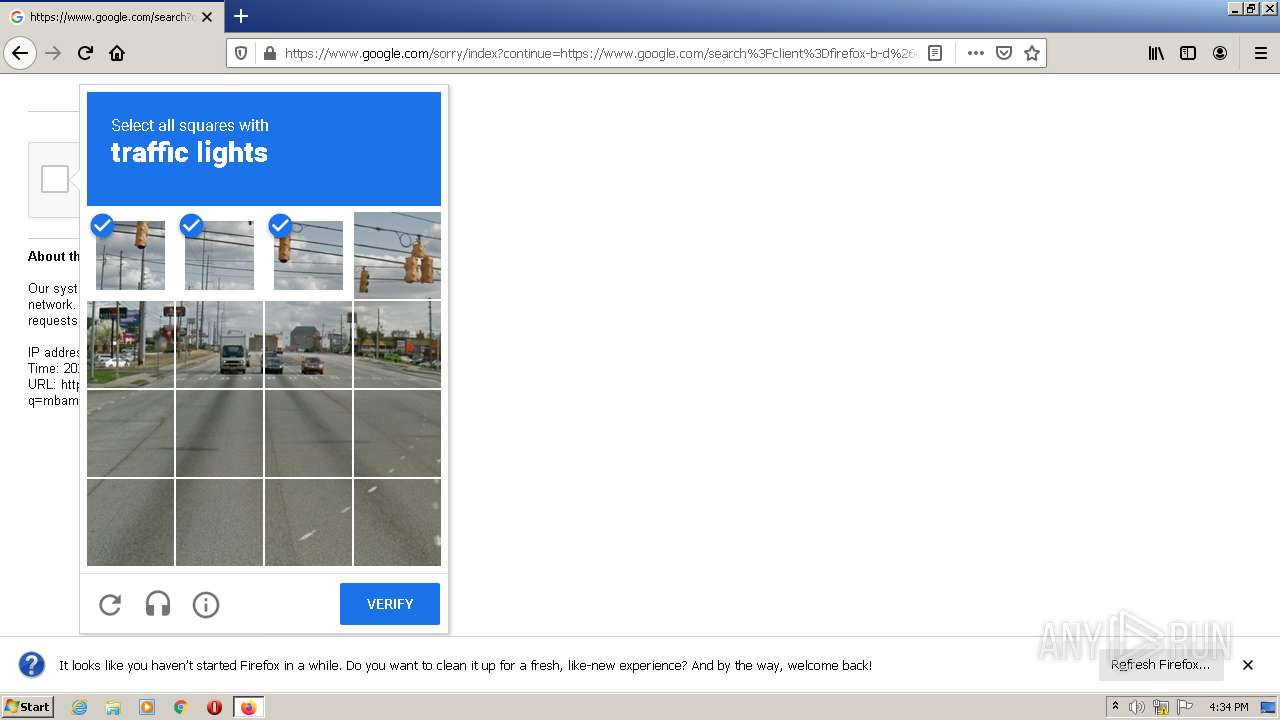Viewport: 1280px width, 720px height.
Task: Open the Library bookshelf icon
Action: tap(1156, 53)
